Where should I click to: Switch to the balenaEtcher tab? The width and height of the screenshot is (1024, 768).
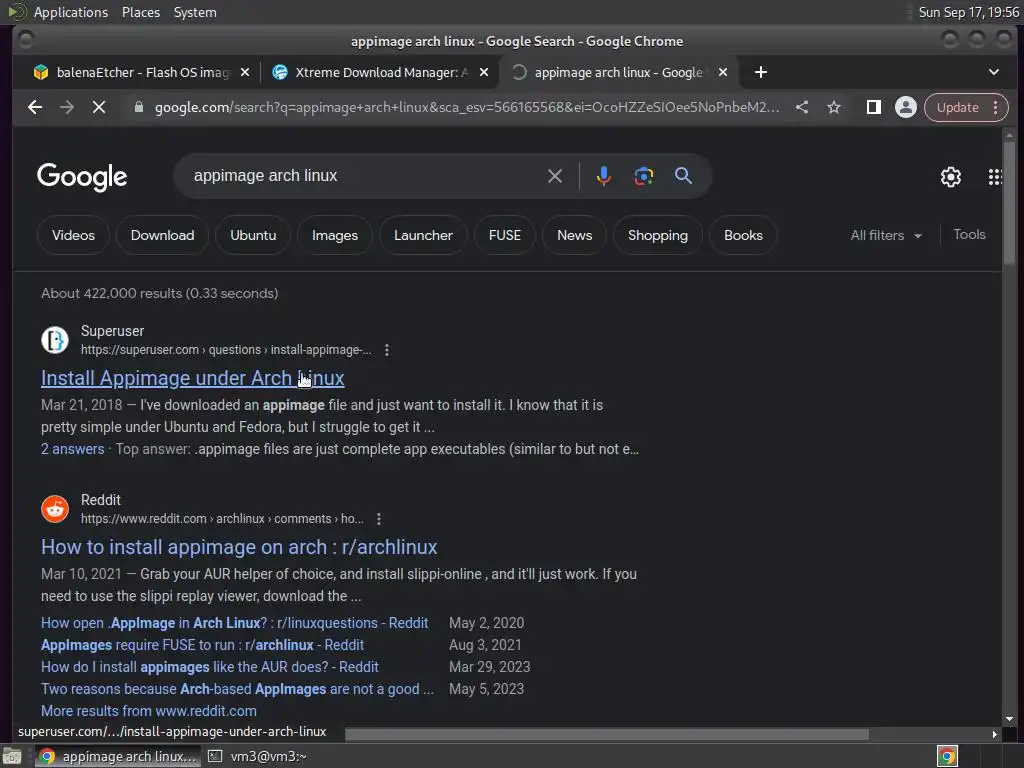click(134, 72)
